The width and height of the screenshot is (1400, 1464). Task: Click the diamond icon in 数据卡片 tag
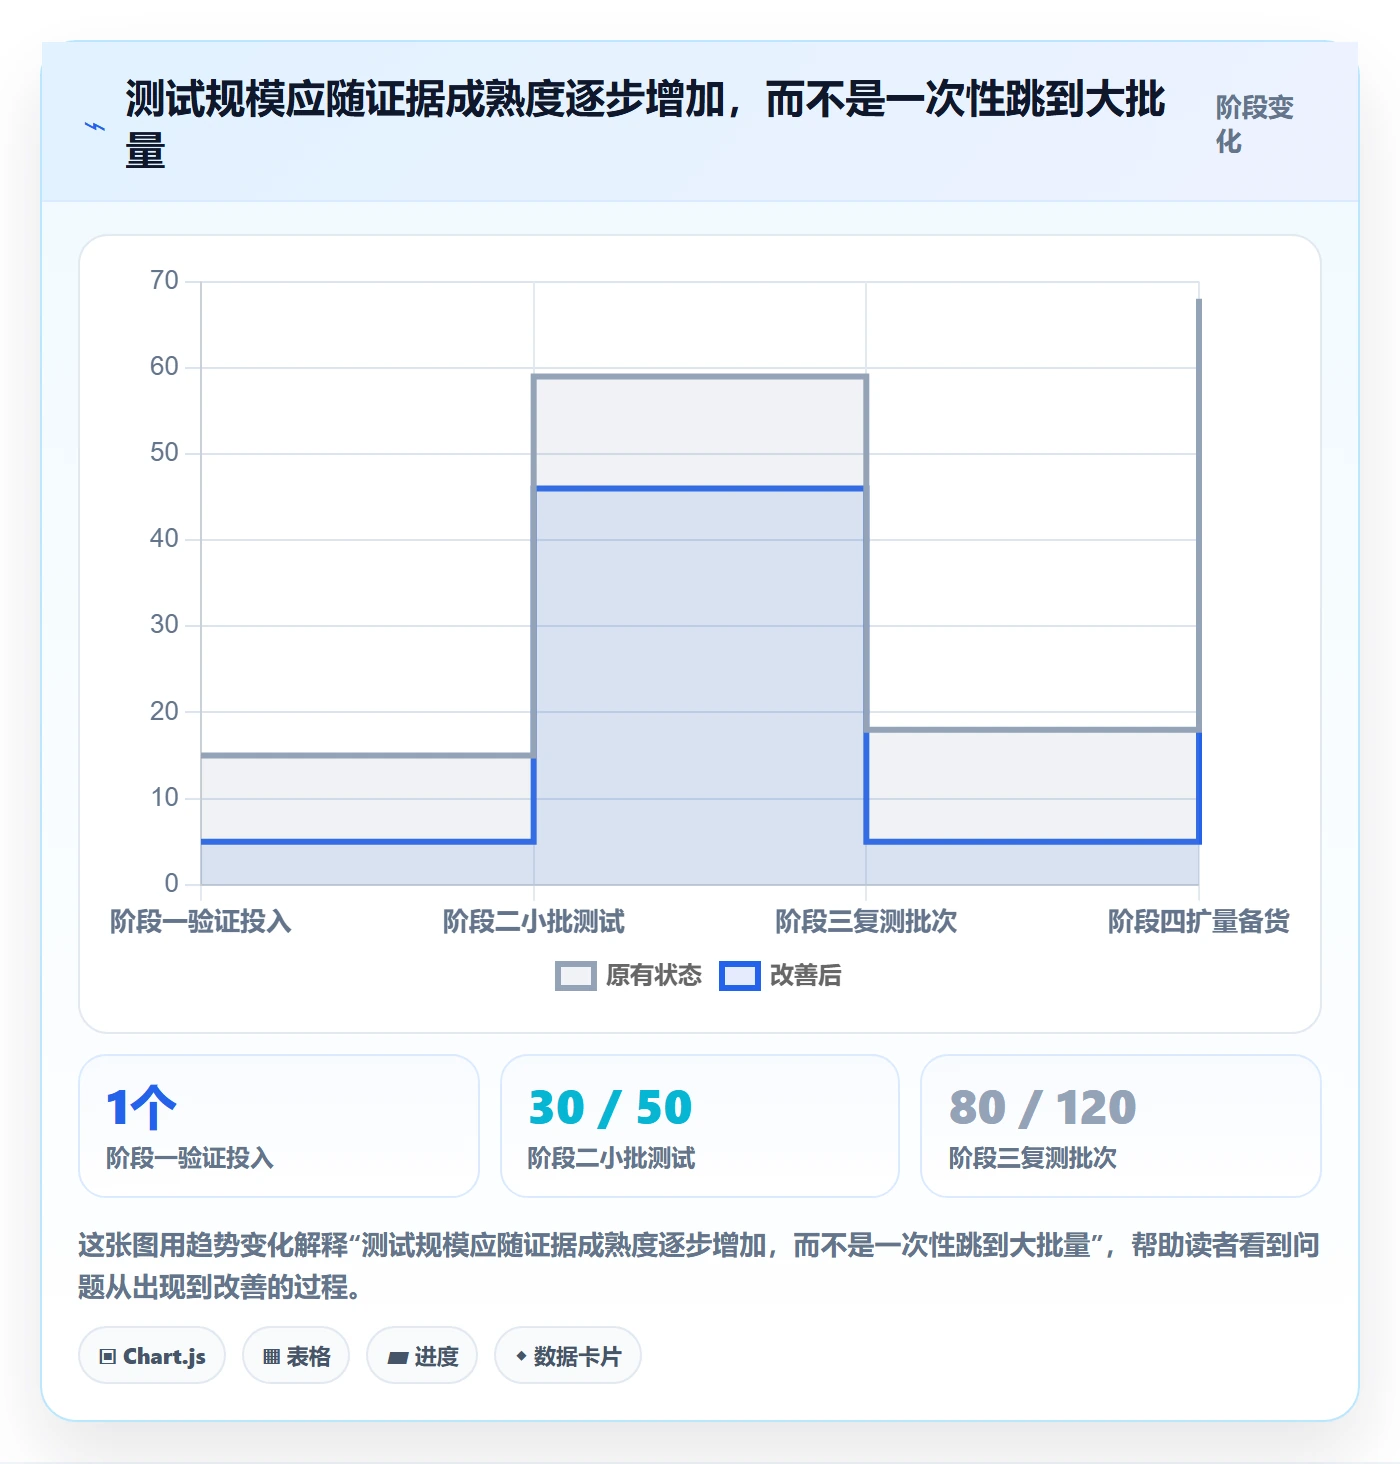[x=521, y=1356]
